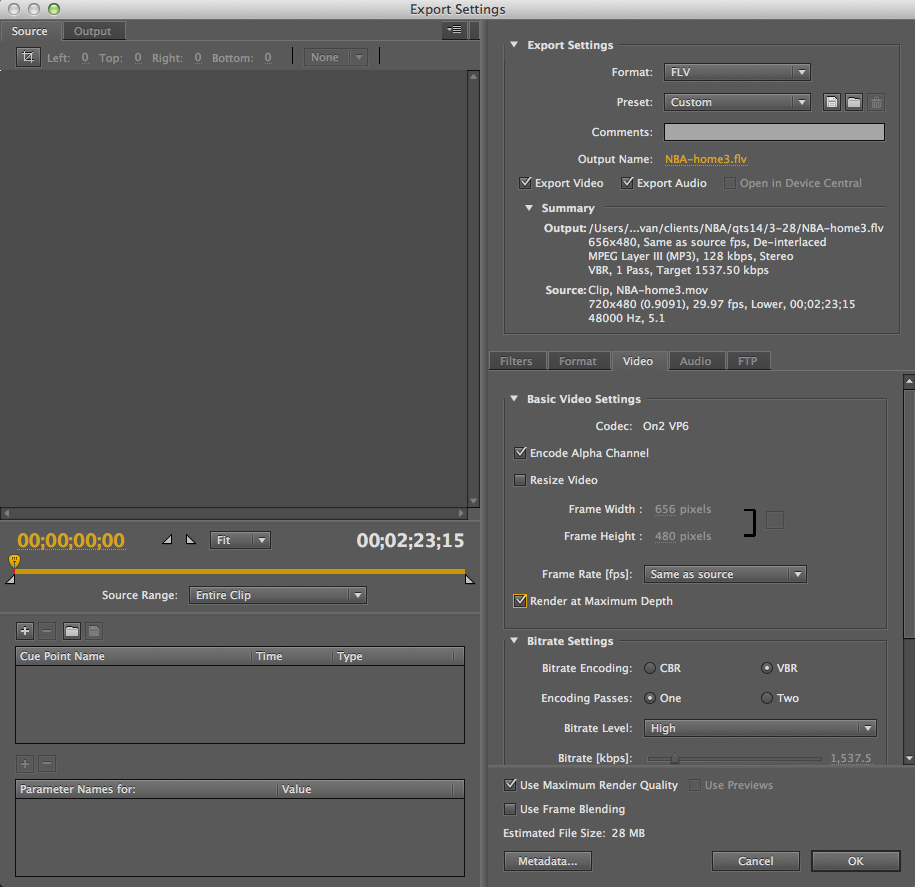Open the panel options menu icon
The width and height of the screenshot is (915, 887).
pyautogui.click(x=455, y=30)
